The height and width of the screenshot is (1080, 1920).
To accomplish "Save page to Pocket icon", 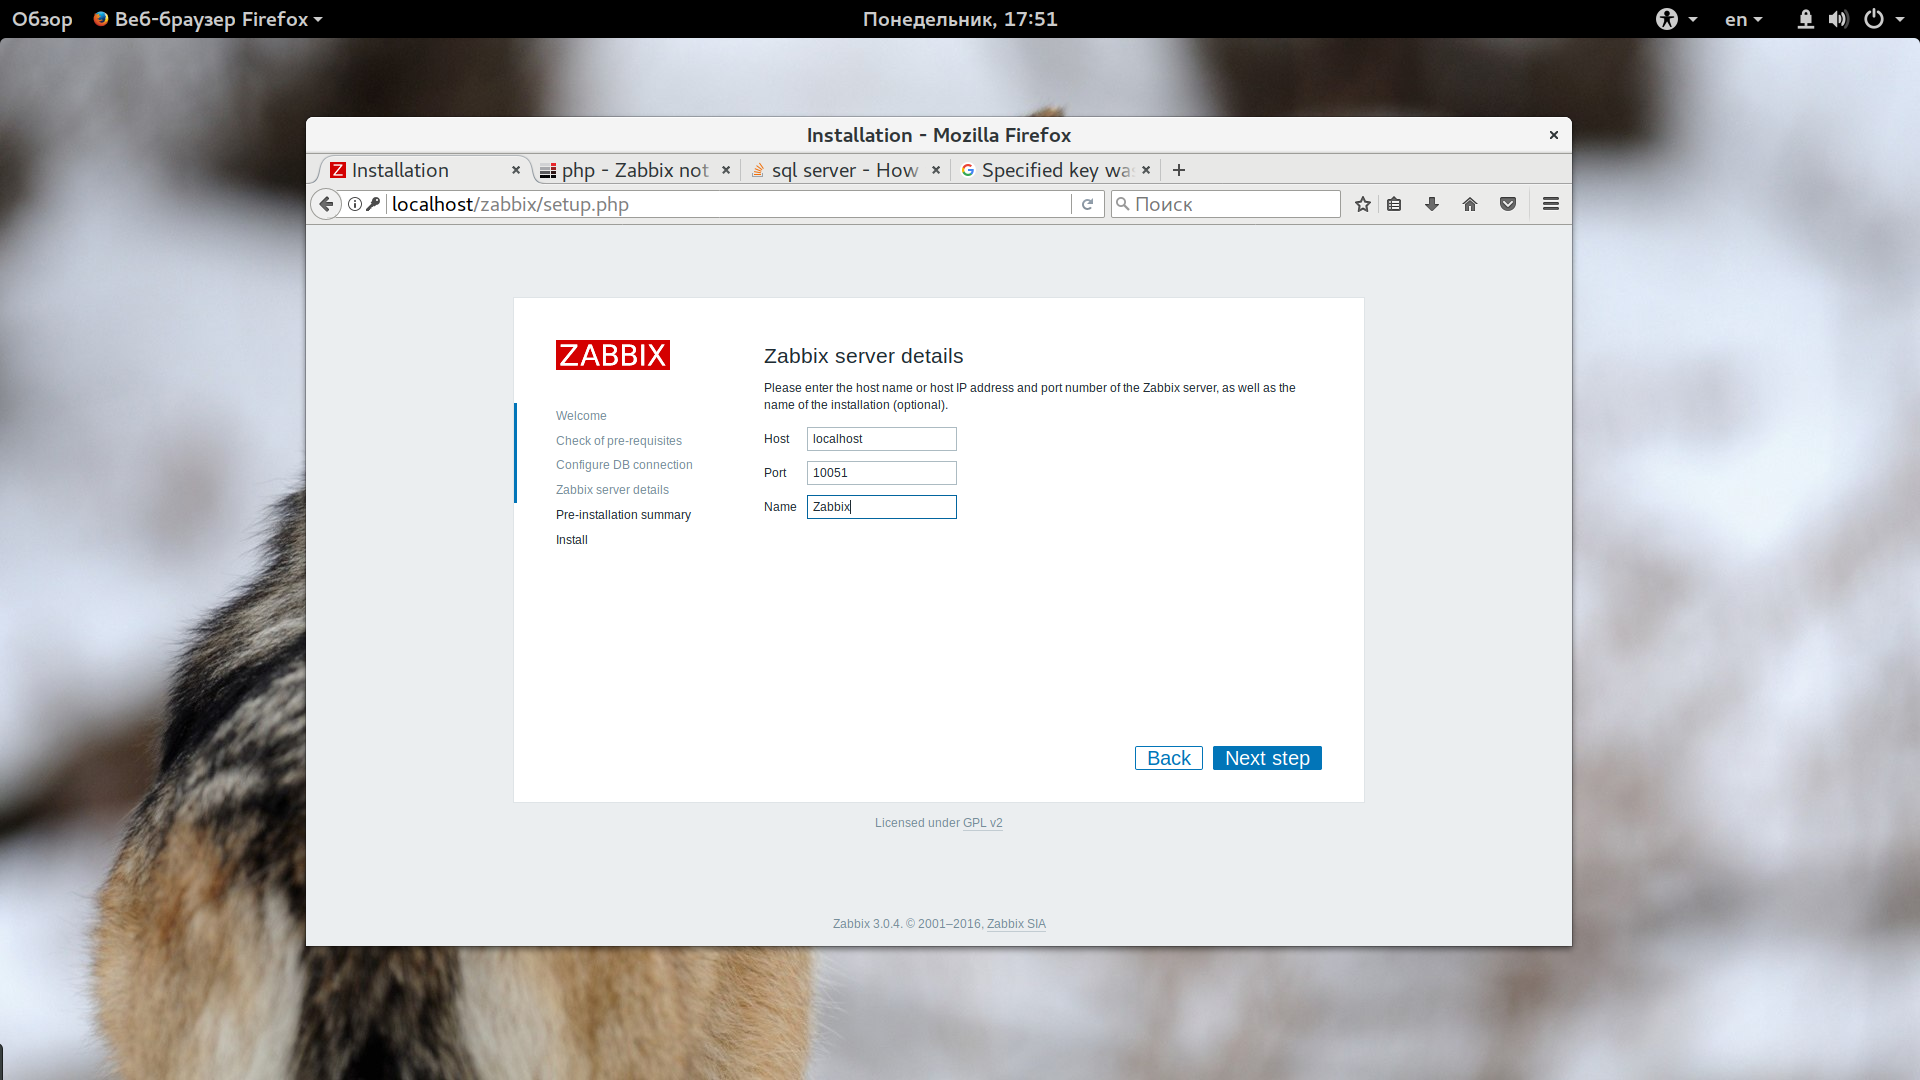I will [1508, 204].
